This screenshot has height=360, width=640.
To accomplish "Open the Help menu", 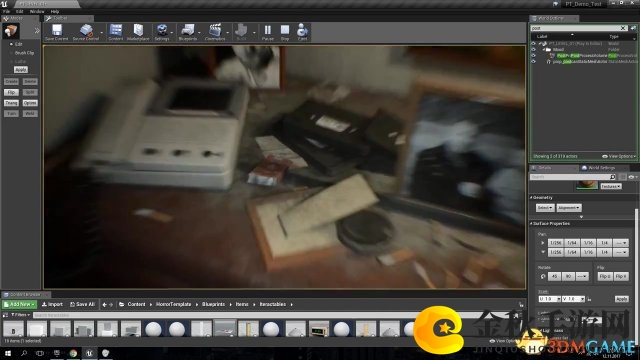I will click(55, 11).
